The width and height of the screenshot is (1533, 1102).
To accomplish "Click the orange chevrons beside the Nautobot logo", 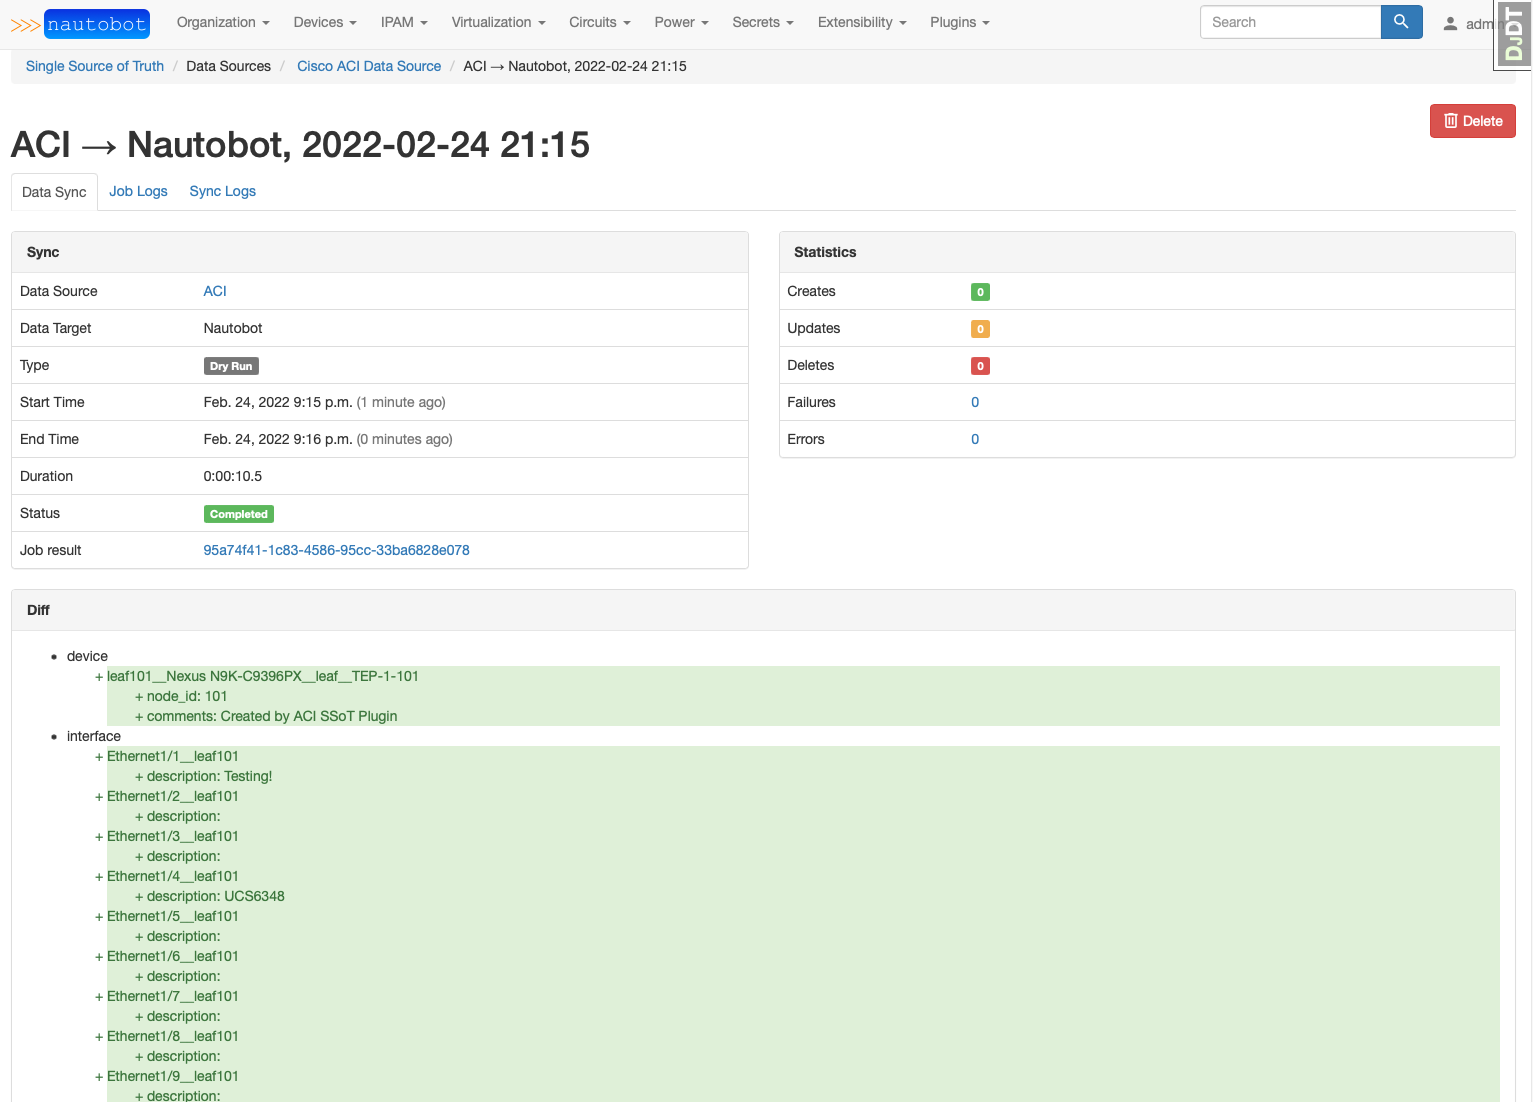I will pos(25,22).
